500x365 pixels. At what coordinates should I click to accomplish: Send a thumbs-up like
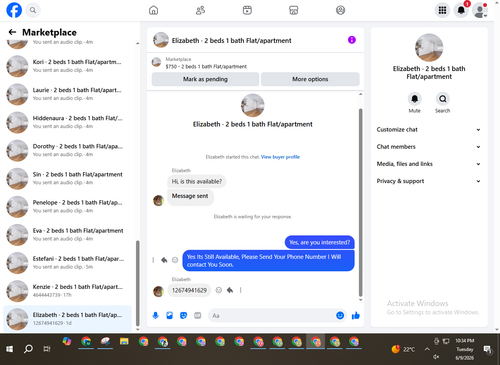(356, 315)
